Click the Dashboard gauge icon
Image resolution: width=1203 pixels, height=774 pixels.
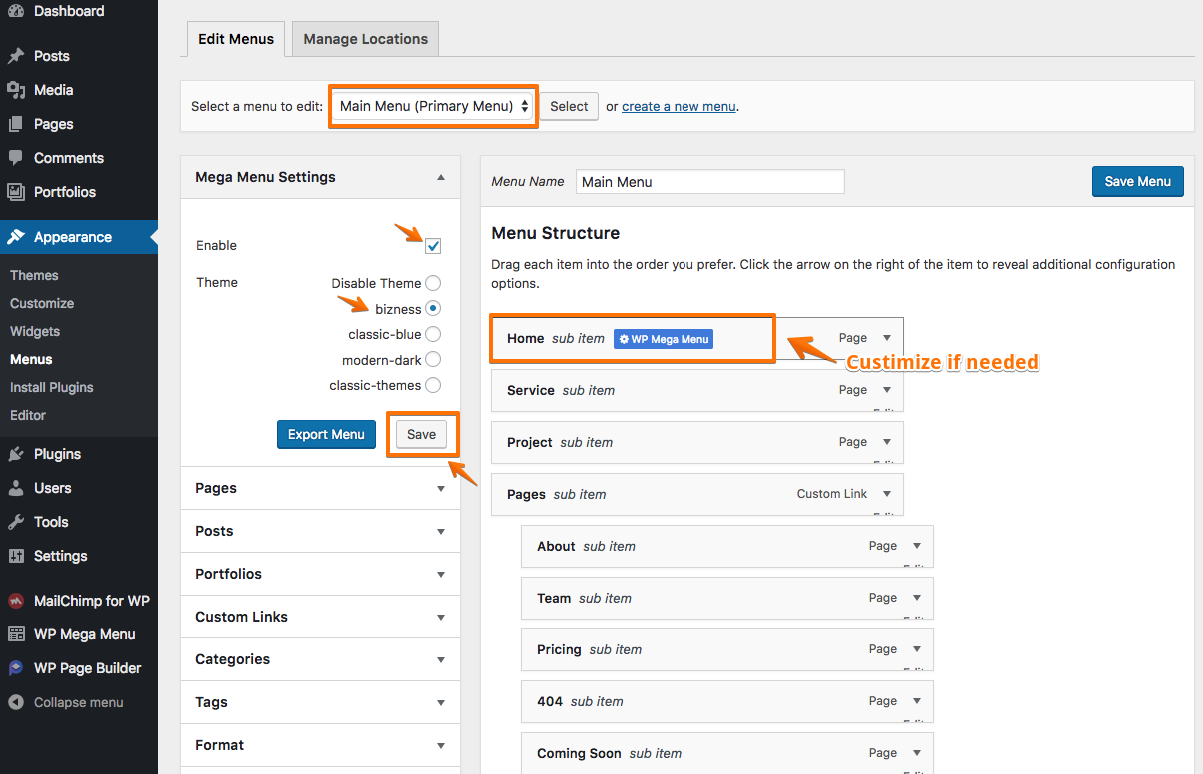tap(16, 11)
